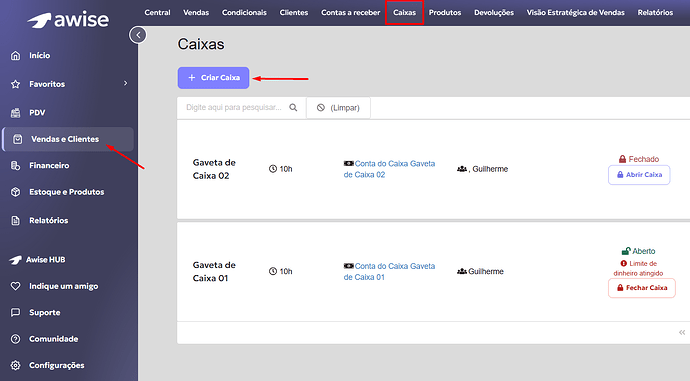Click the search magnifier icon
This screenshot has height=381, width=690.
[x=293, y=107]
